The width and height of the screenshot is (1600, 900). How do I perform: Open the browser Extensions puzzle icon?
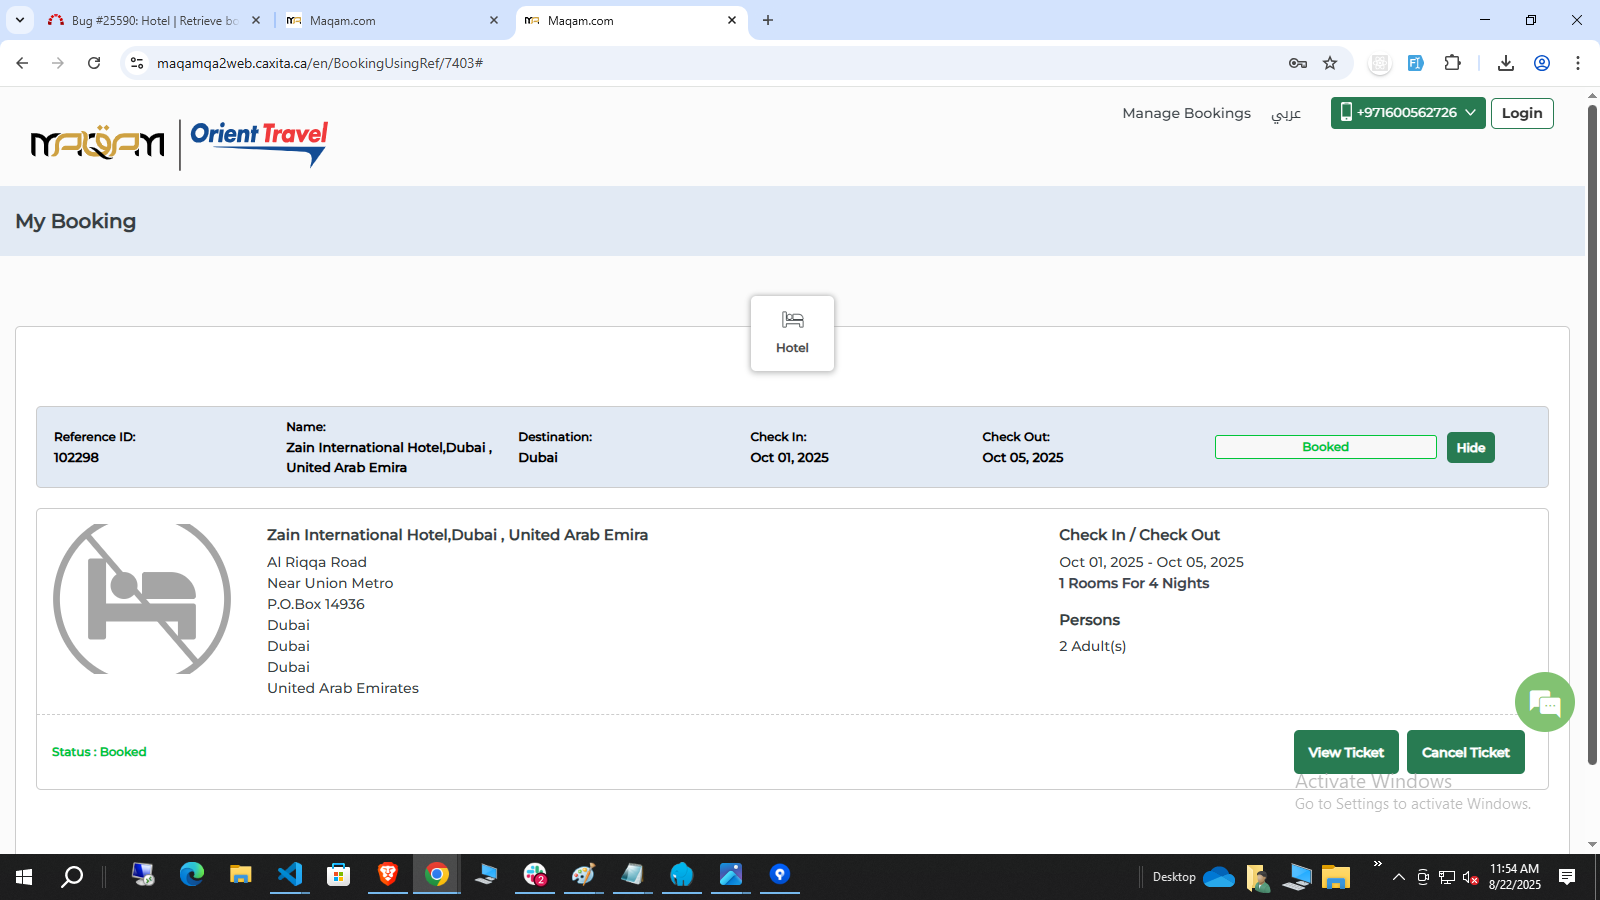(1452, 63)
